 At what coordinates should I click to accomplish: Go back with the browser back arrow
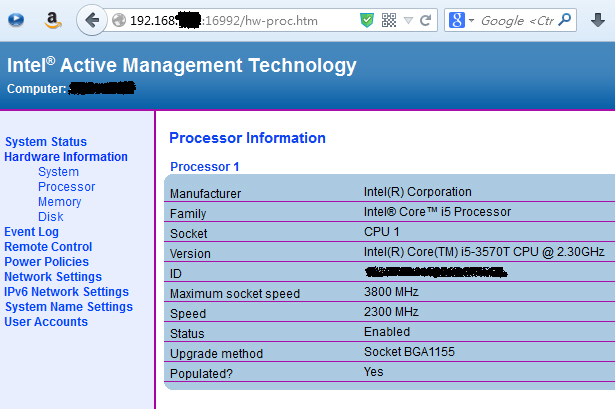pos(92,20)
